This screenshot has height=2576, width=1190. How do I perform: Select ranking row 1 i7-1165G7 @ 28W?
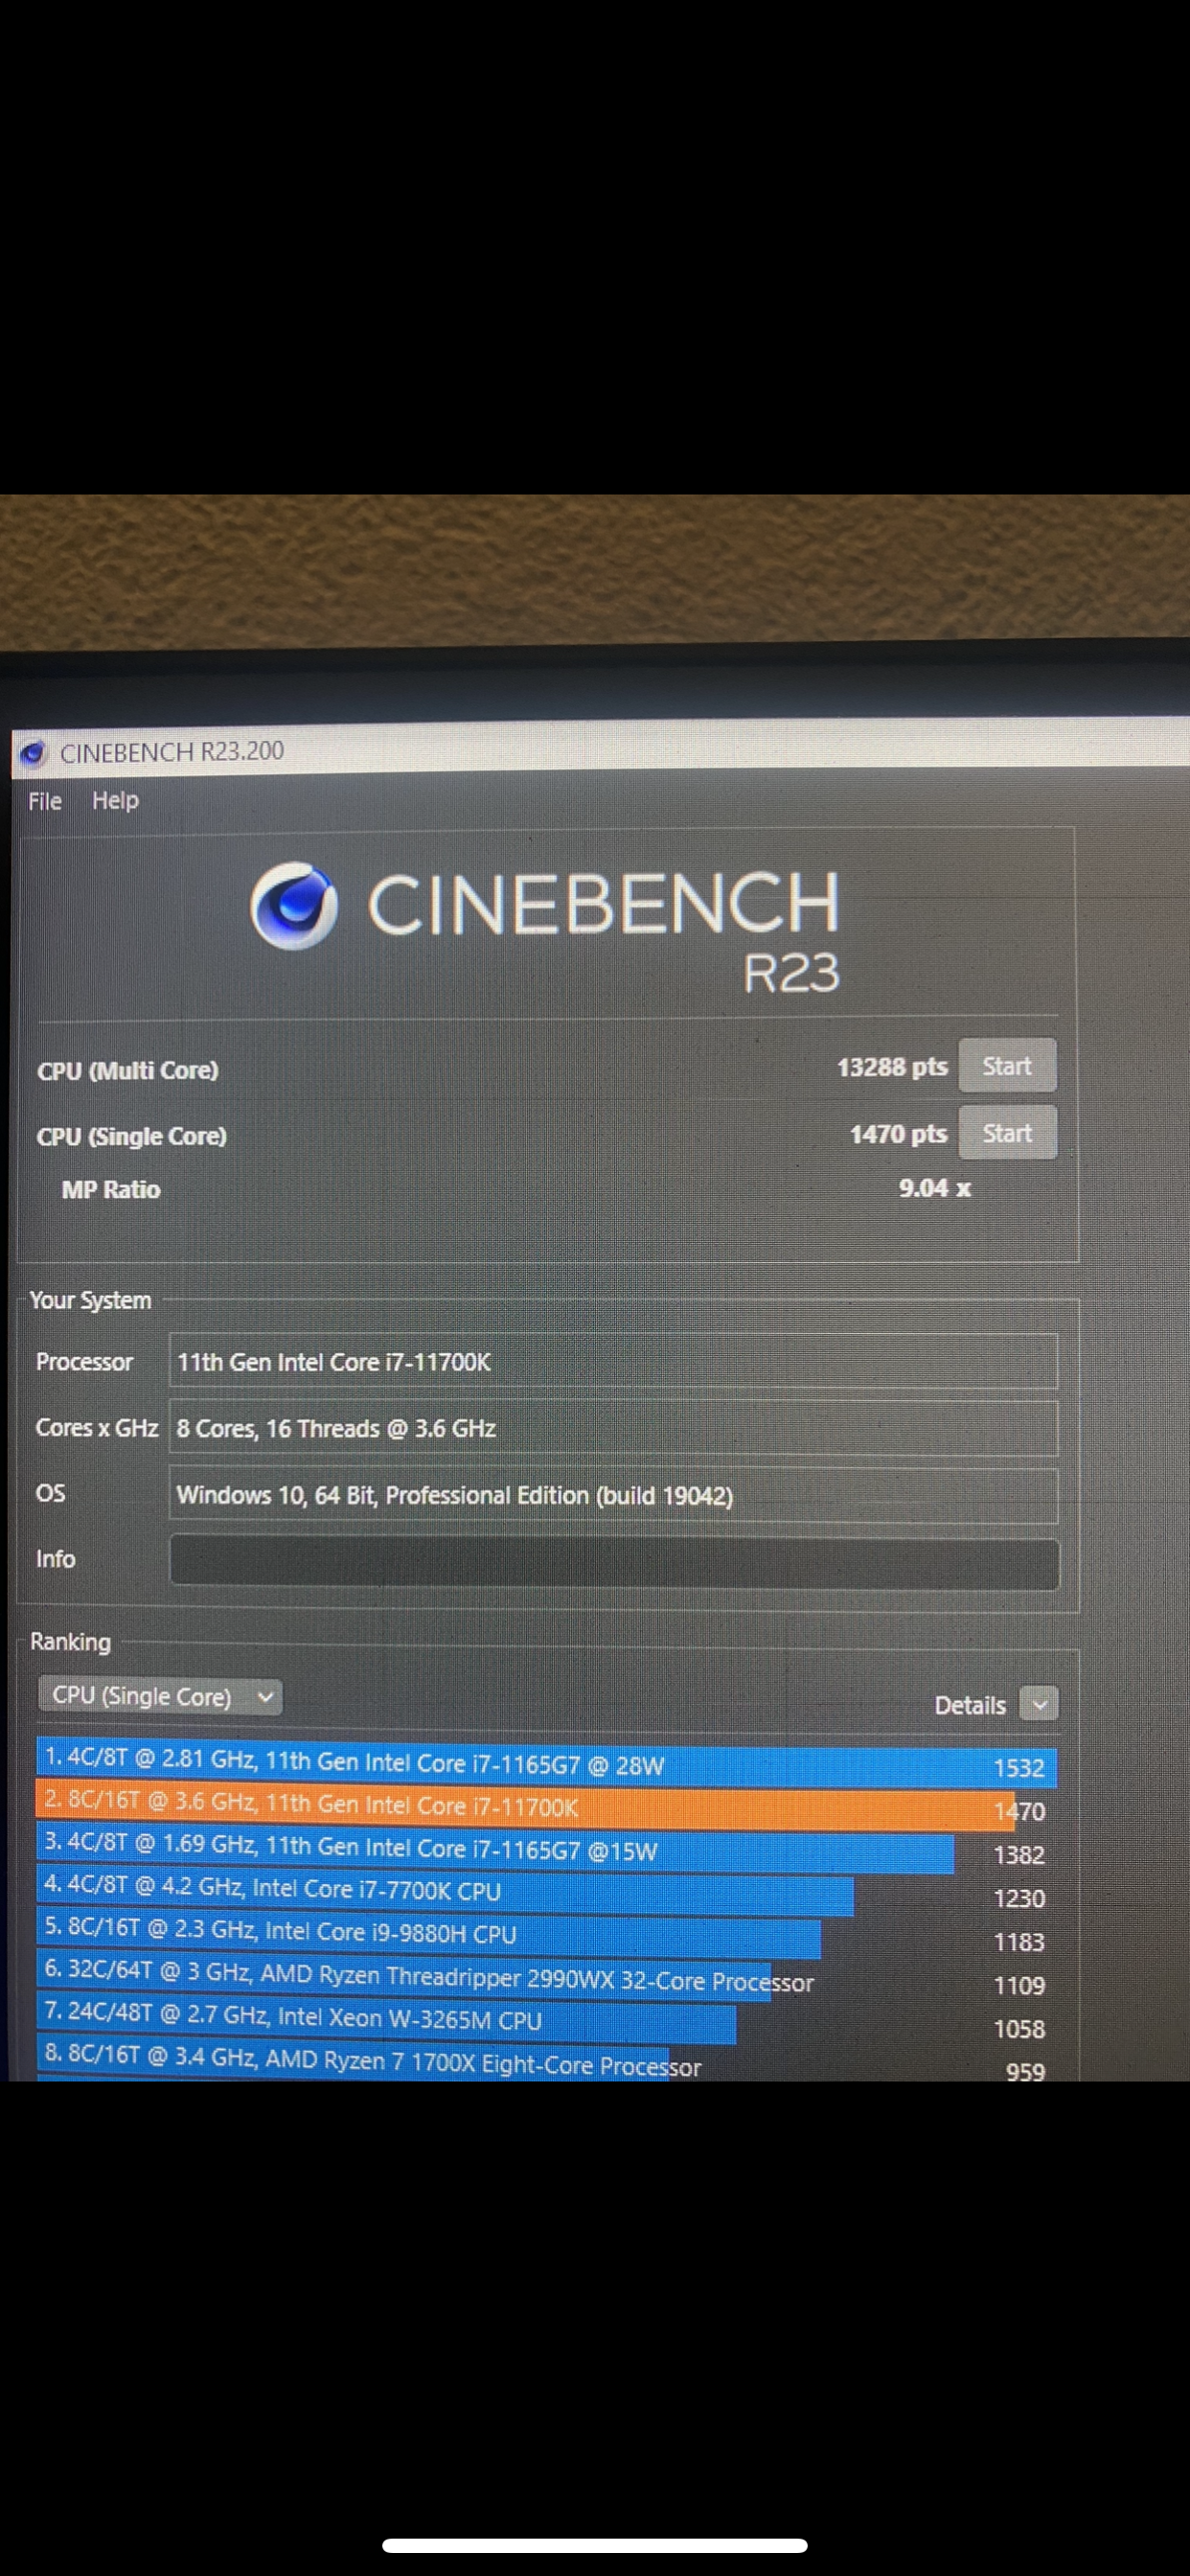pos(546,1765)
